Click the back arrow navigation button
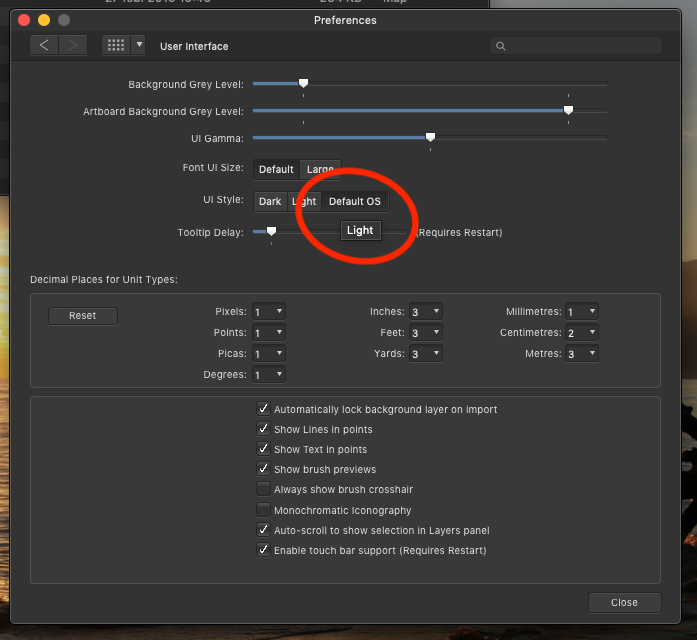Screen dimensions: 697x640 (44, 46)
